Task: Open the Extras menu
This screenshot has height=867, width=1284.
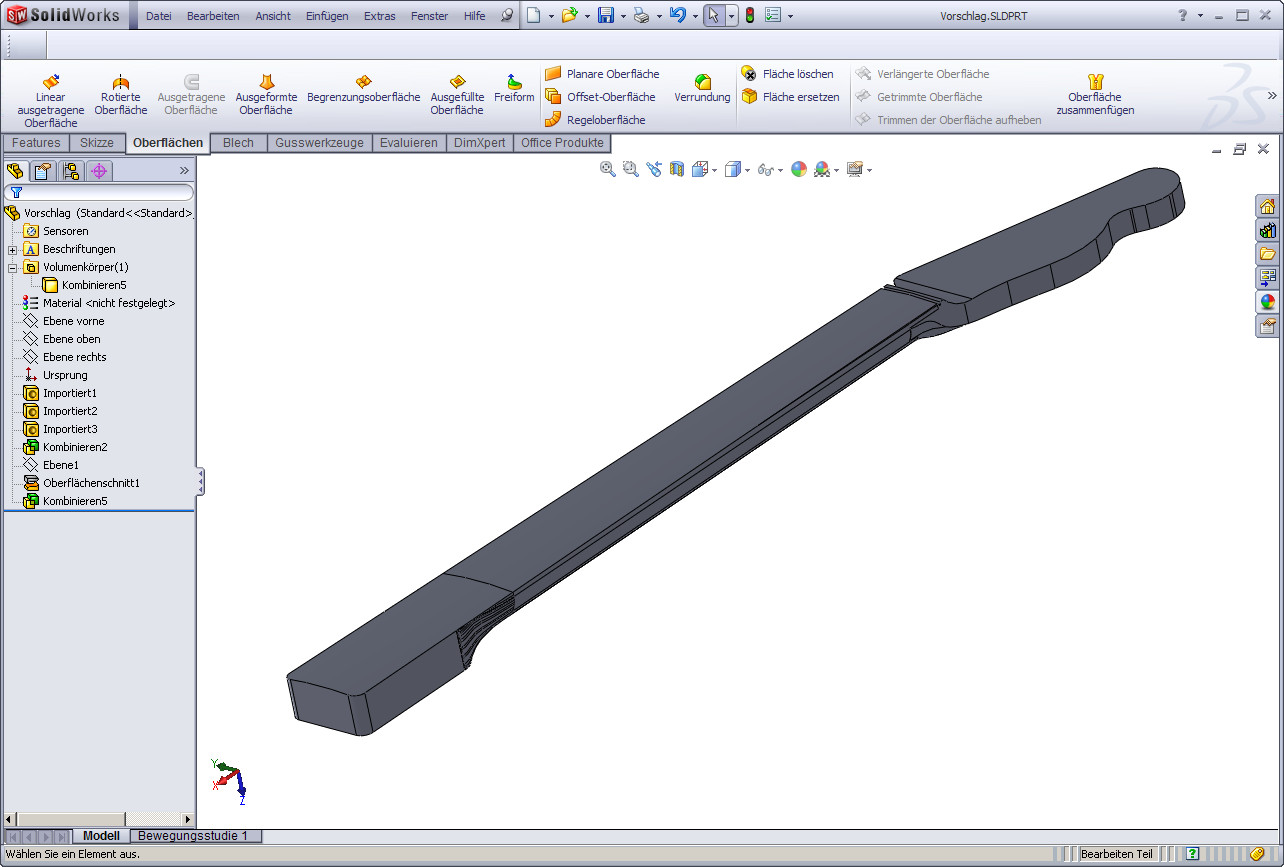Action: coord(380,16)
